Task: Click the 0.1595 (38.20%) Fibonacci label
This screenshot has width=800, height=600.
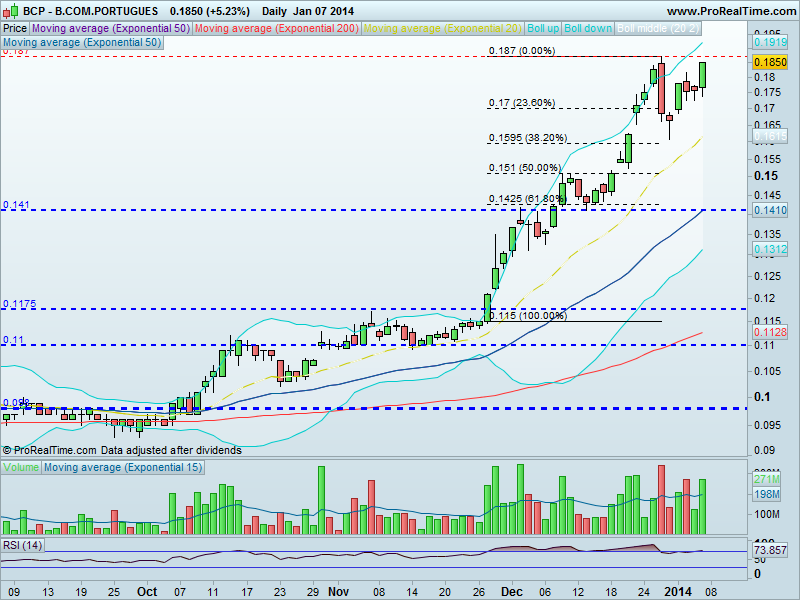Action: [528, 138]
